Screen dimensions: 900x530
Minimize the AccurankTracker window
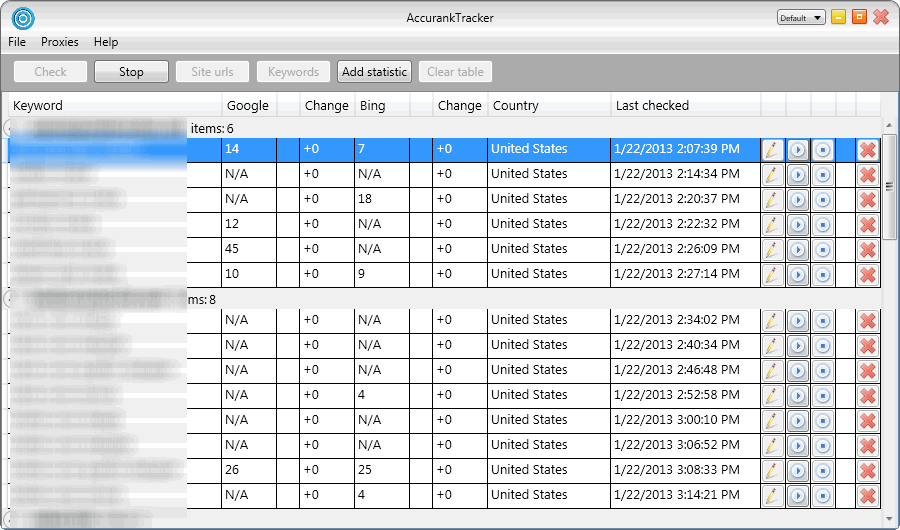[x=839, y=17]
